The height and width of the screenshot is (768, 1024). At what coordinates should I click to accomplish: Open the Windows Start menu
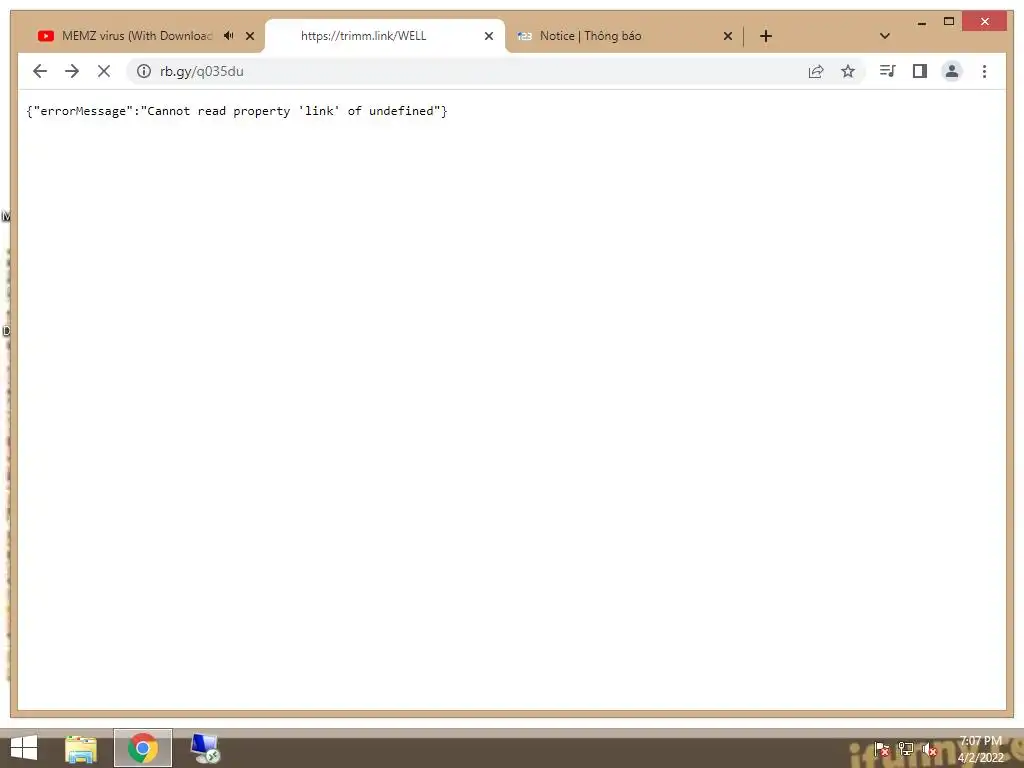24,748
